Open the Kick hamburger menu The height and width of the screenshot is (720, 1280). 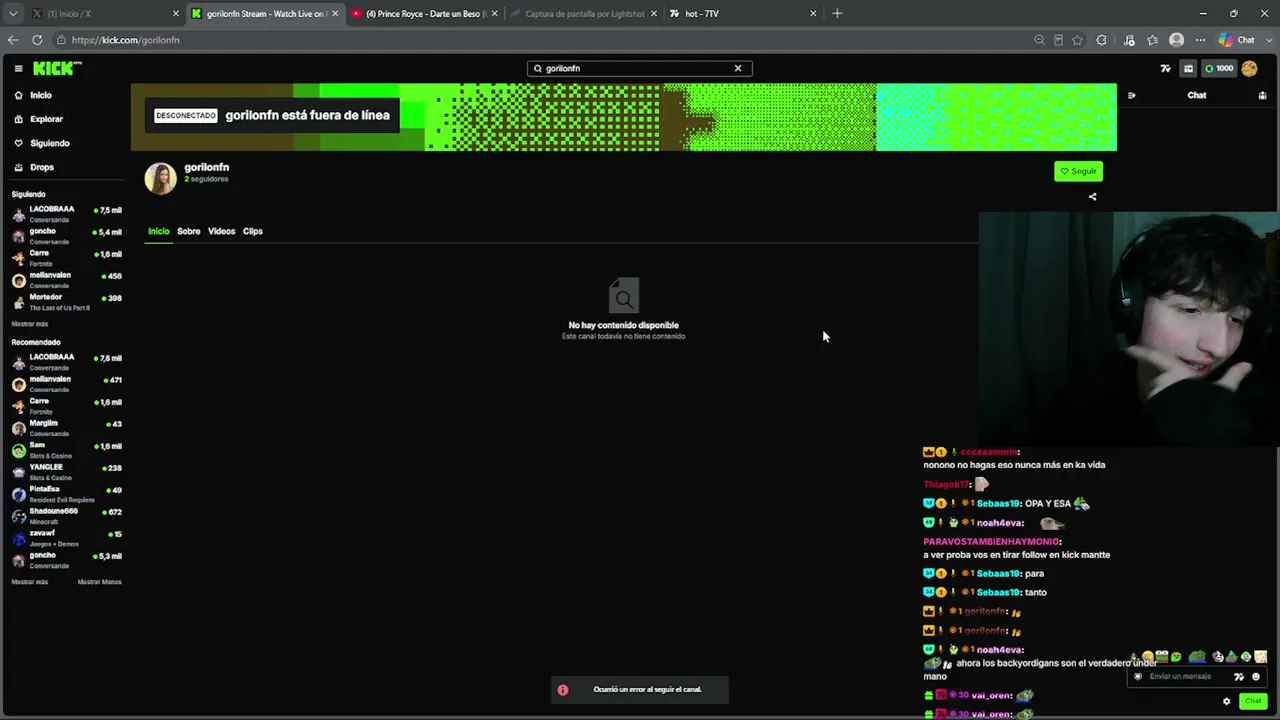click(x=18, y=68)
